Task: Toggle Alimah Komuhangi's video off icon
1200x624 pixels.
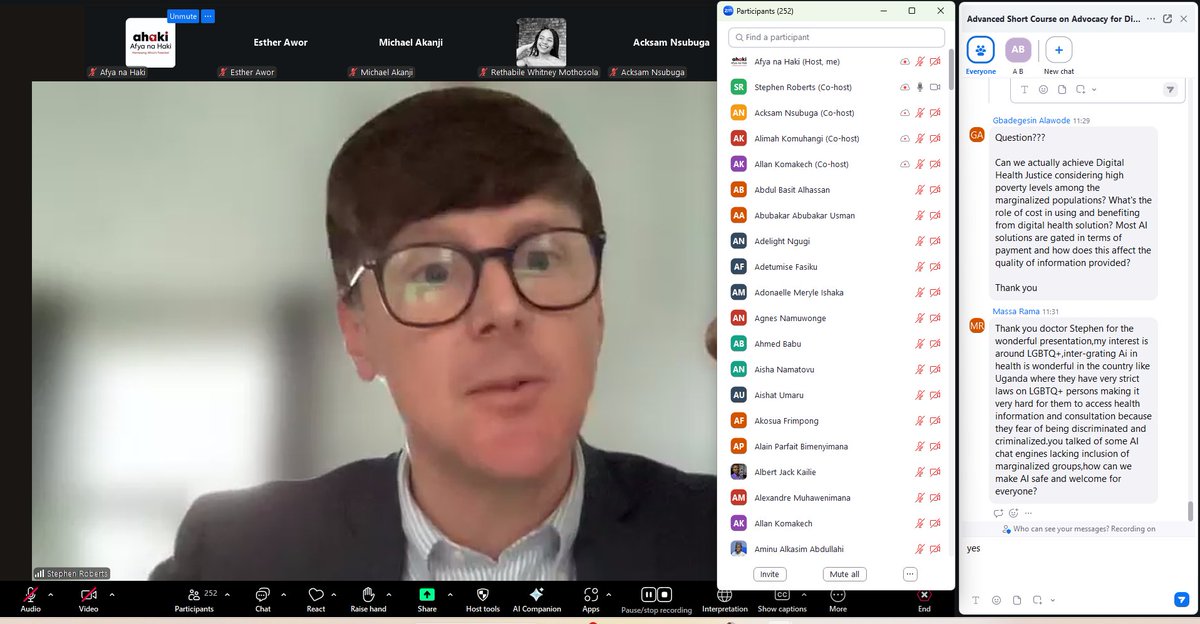Action: pyautogui.click(x=936, y=138)
